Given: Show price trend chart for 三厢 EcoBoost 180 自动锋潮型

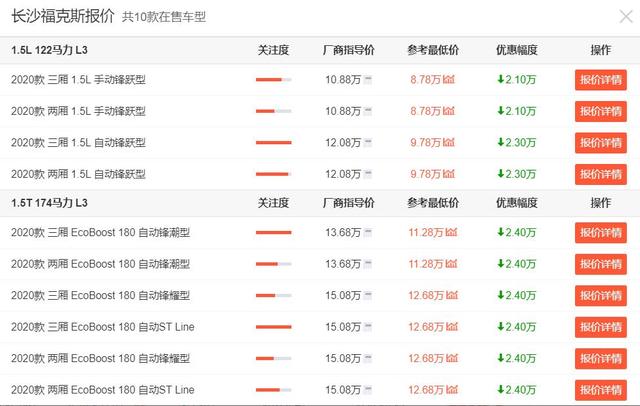Looking at the screenshot, I should click(451, 233).
